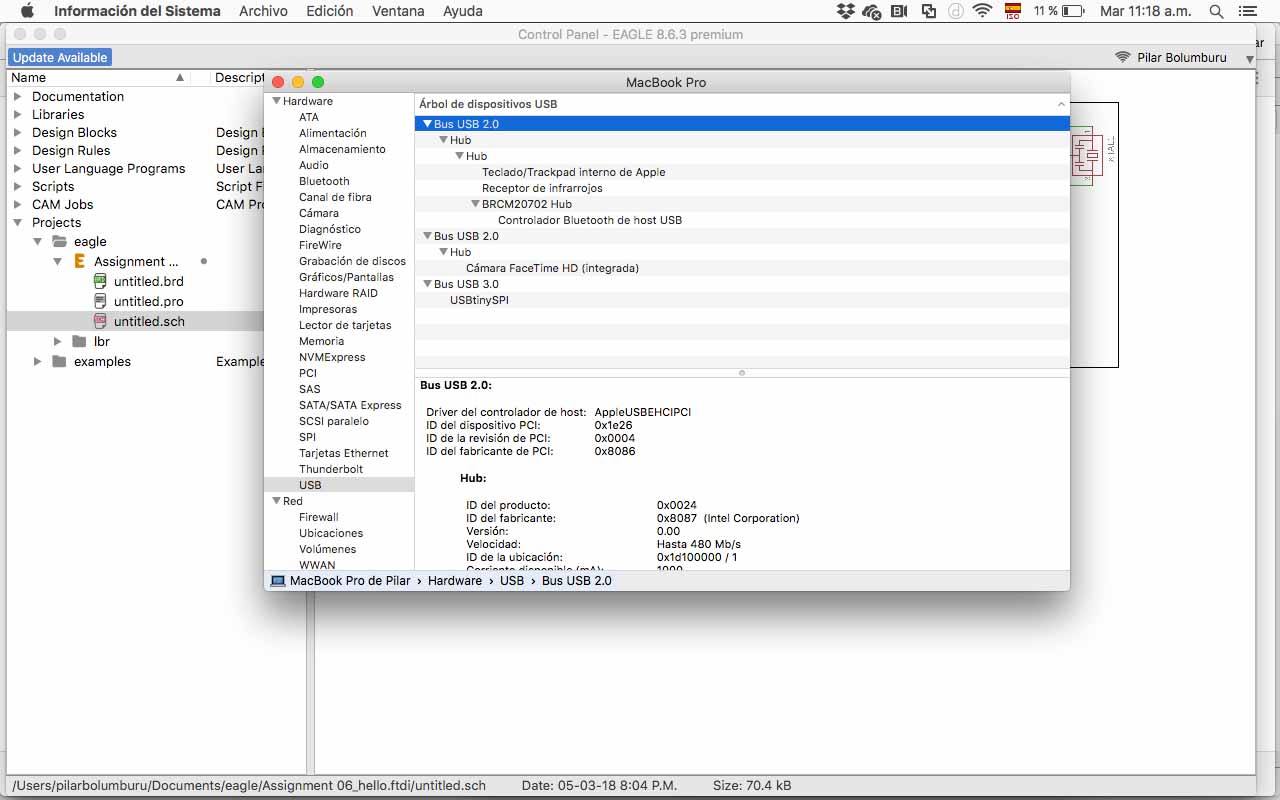This screenshot has height=800, width=1280.
Task: Click the Spanish input source flag icon
Action: [x=1012, y=11]
